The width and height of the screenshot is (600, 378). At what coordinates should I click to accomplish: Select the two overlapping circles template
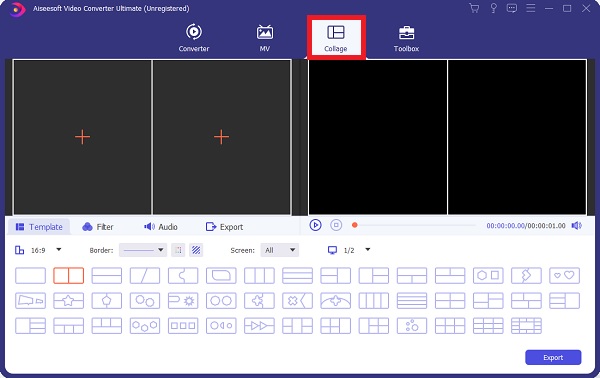(x=145, y=301)
